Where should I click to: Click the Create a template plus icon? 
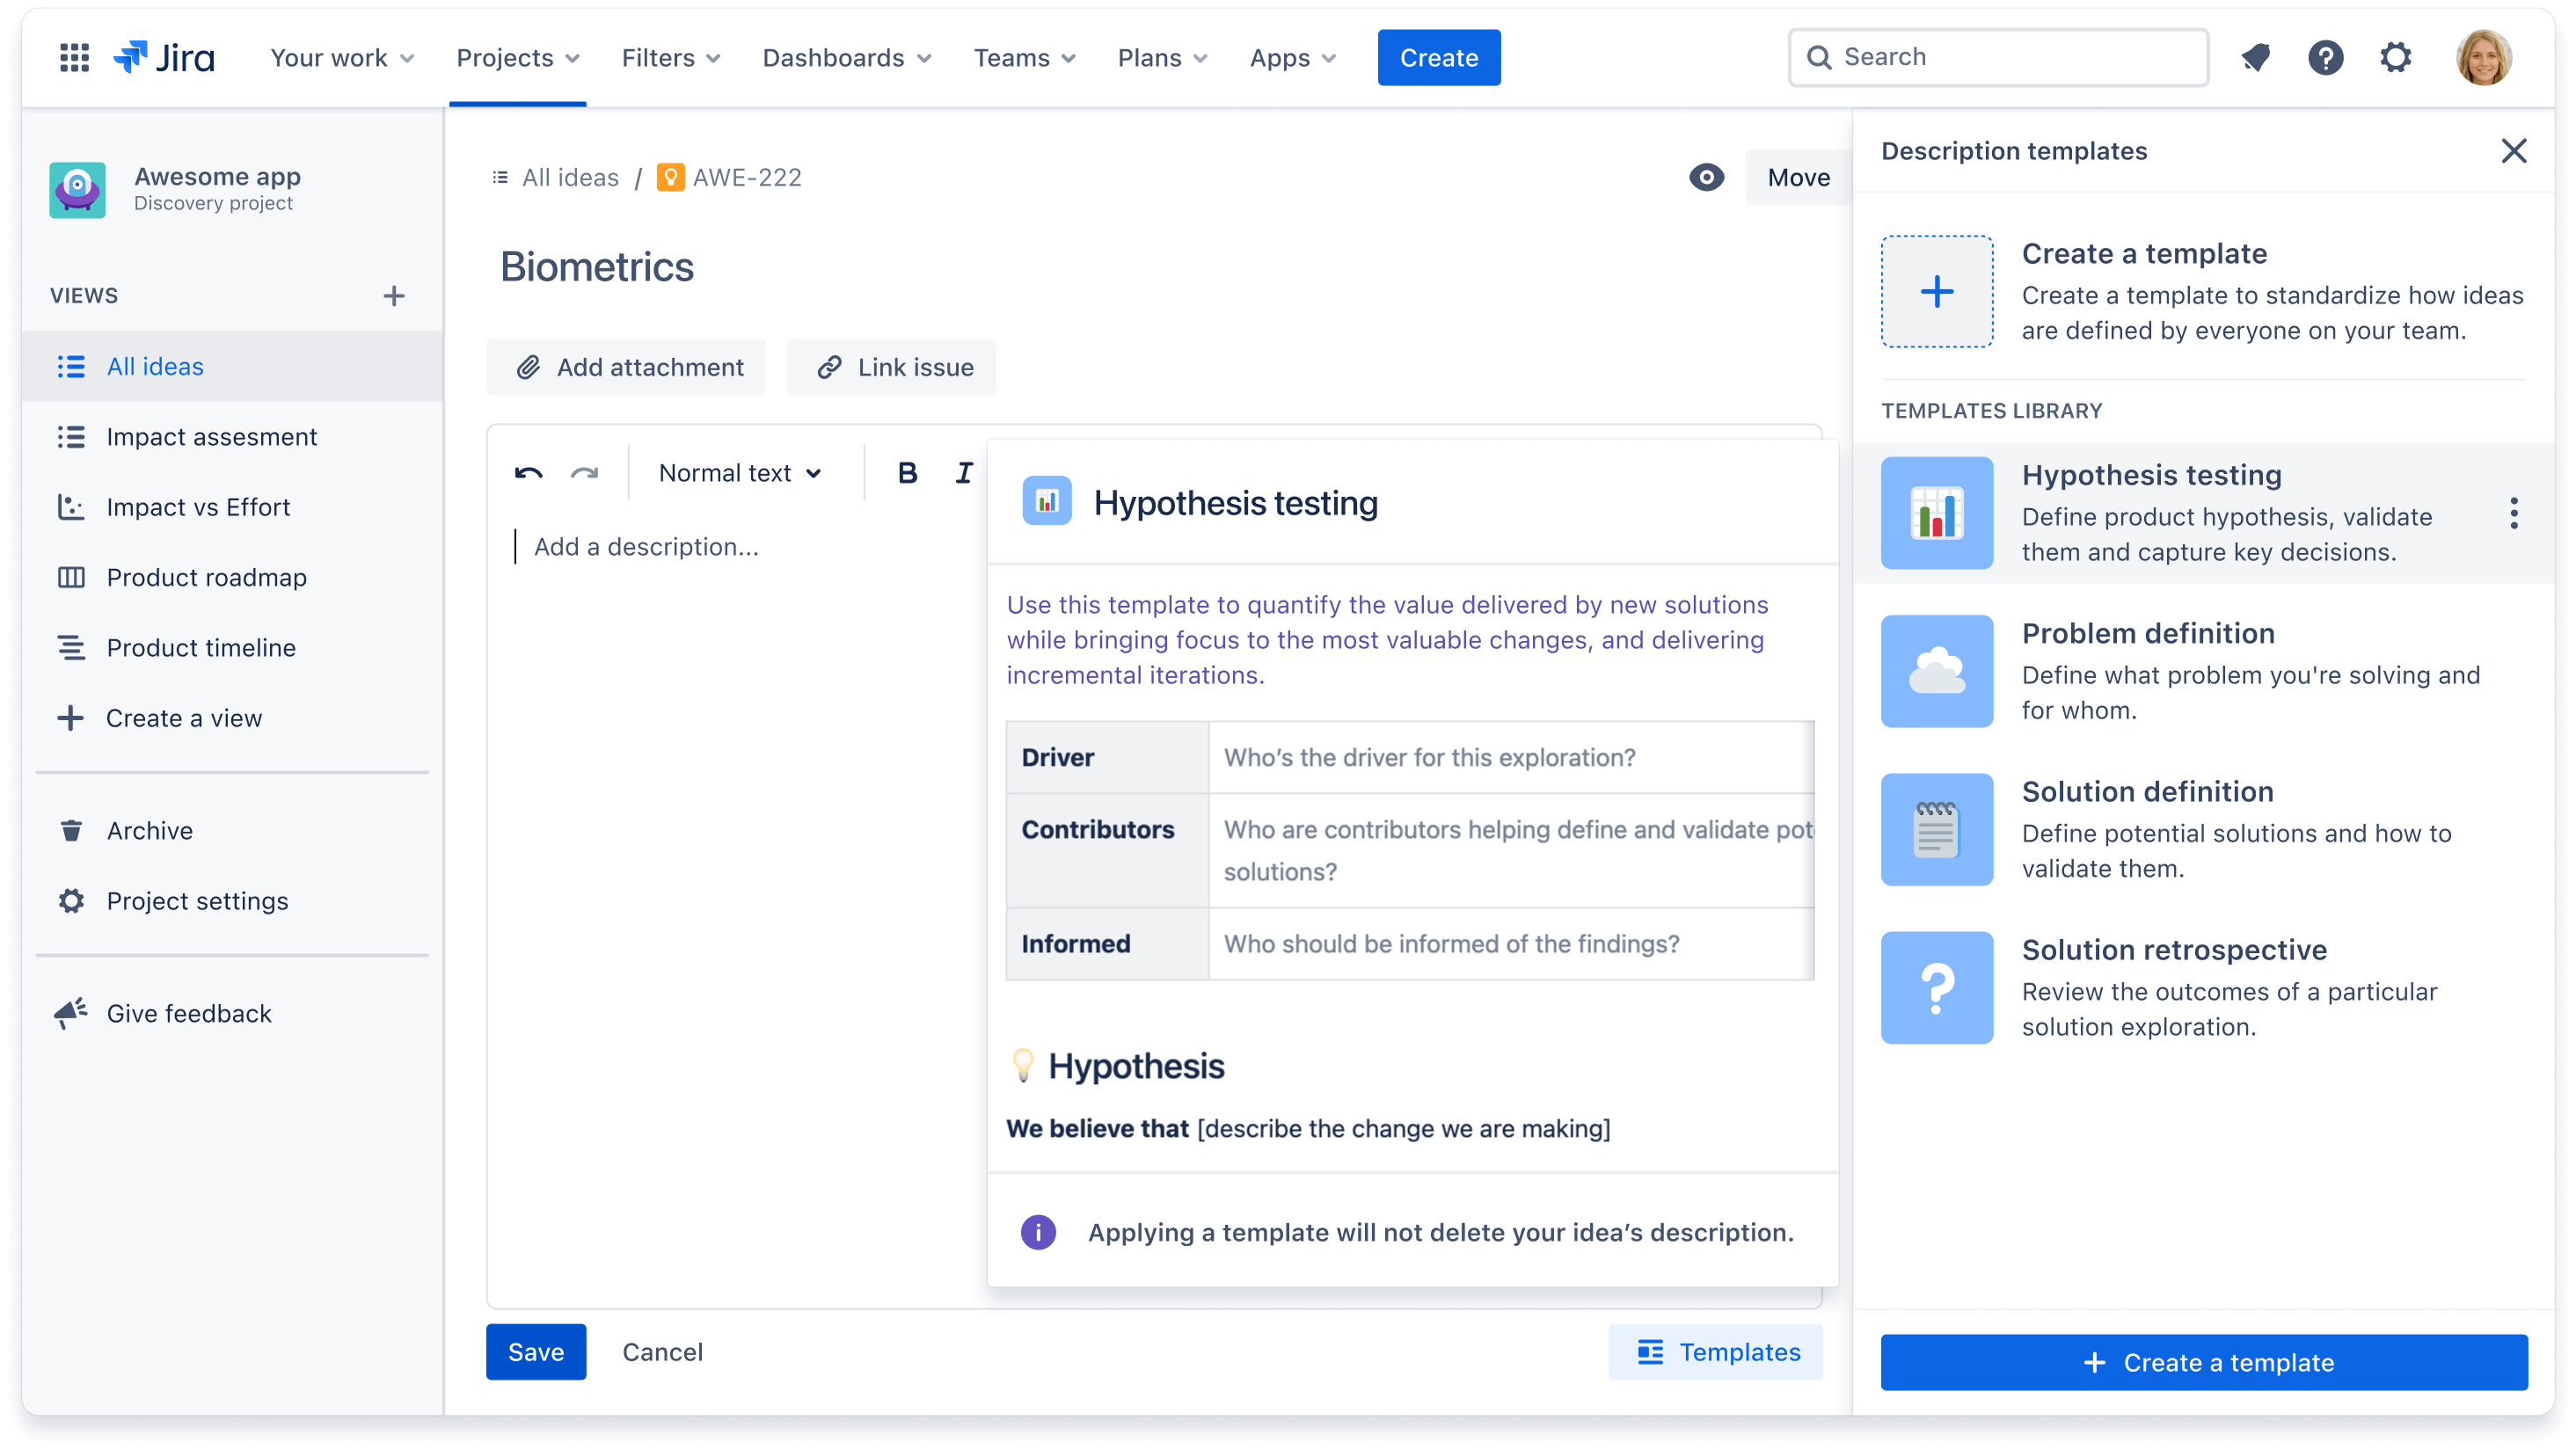[x=1936, y=290]
